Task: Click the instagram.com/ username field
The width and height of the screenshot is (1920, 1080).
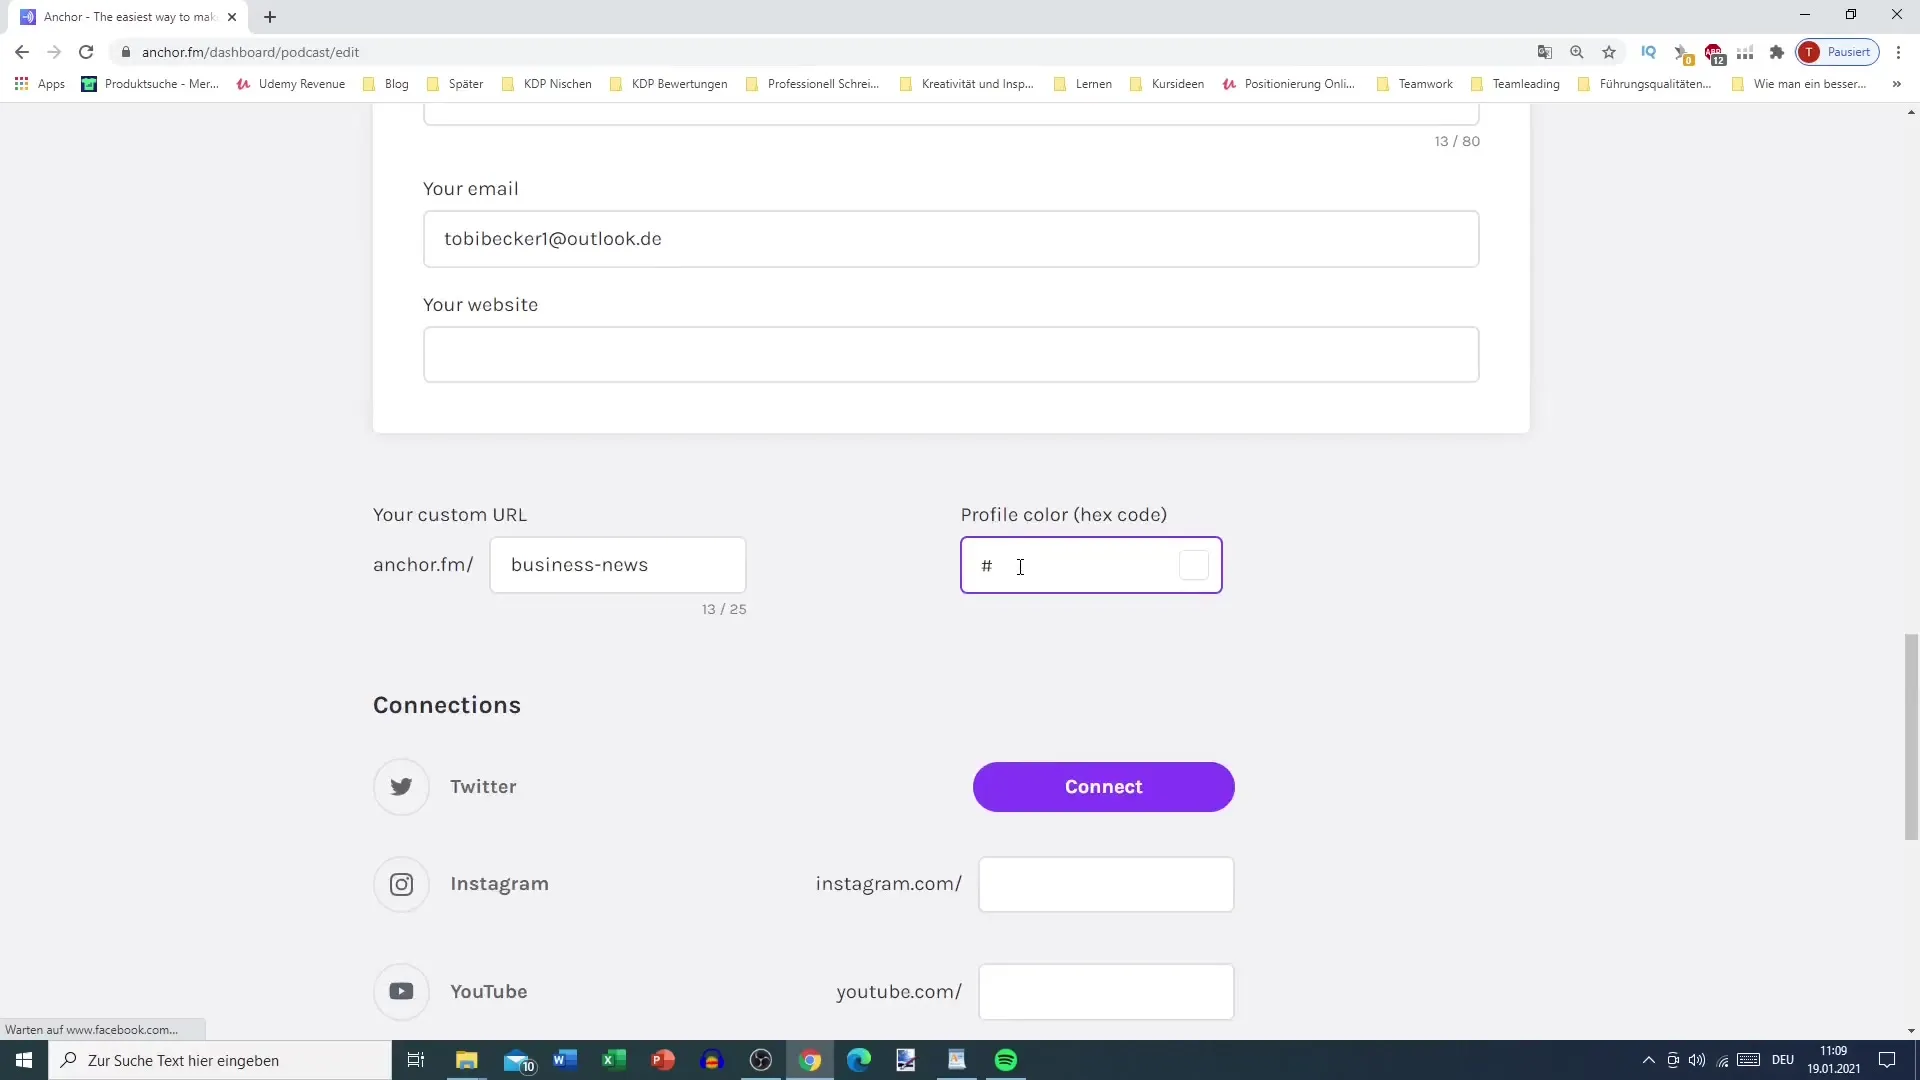Action: pos(1106,884)
